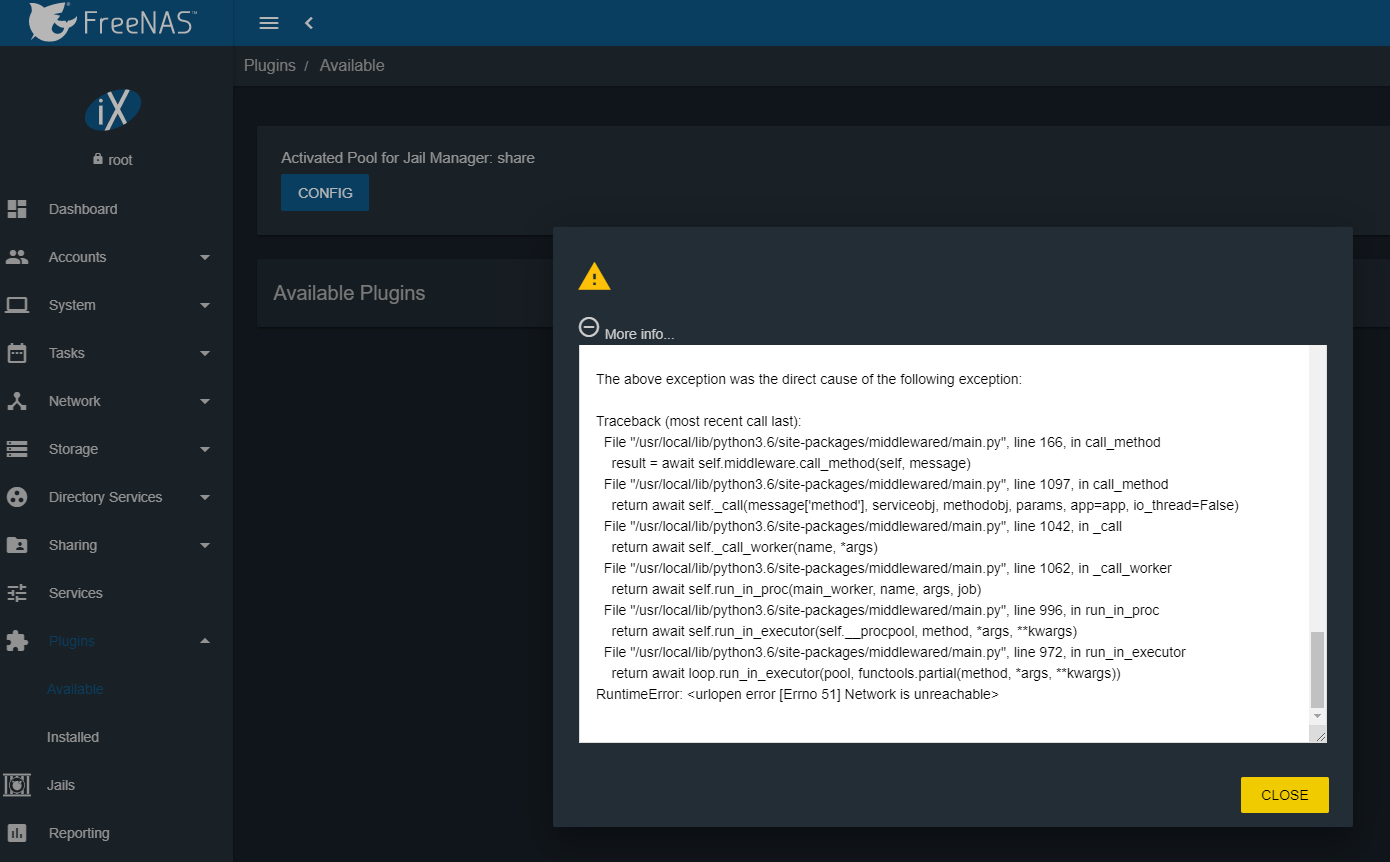Screen dimensions: 1390x862
Task: Click Plugins in the breadcrumb
Action: [270, 65]
